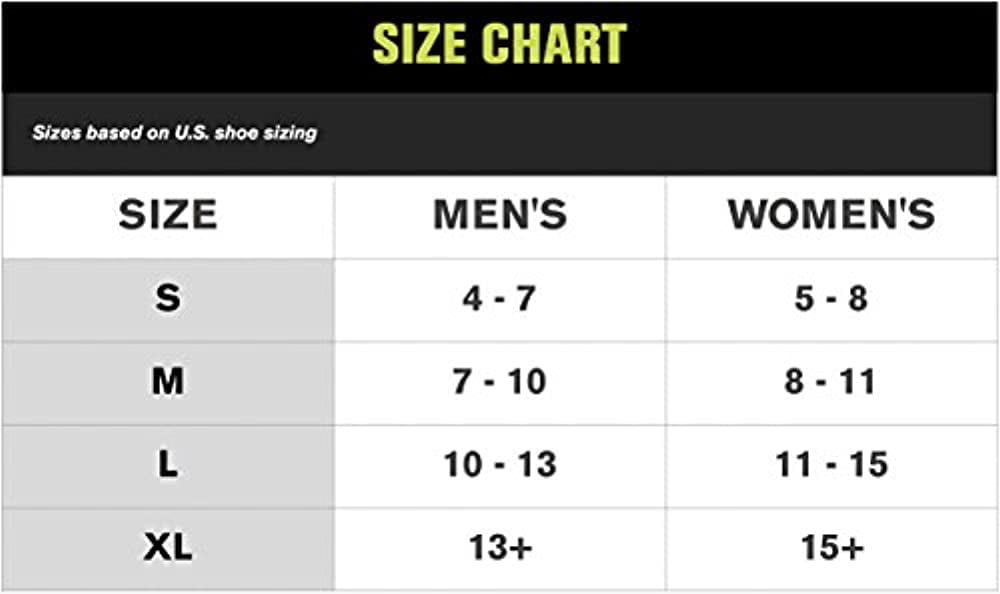This screenshot has width=1000, height=594.
Task: Select the men's 10 - 13 cell
Action: point(500,464)
